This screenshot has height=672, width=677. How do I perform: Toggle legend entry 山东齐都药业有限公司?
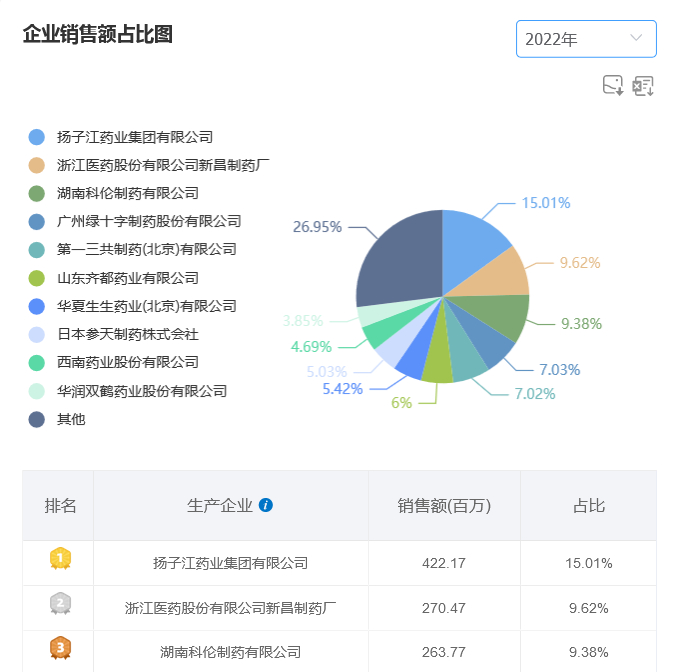point(114,278)
